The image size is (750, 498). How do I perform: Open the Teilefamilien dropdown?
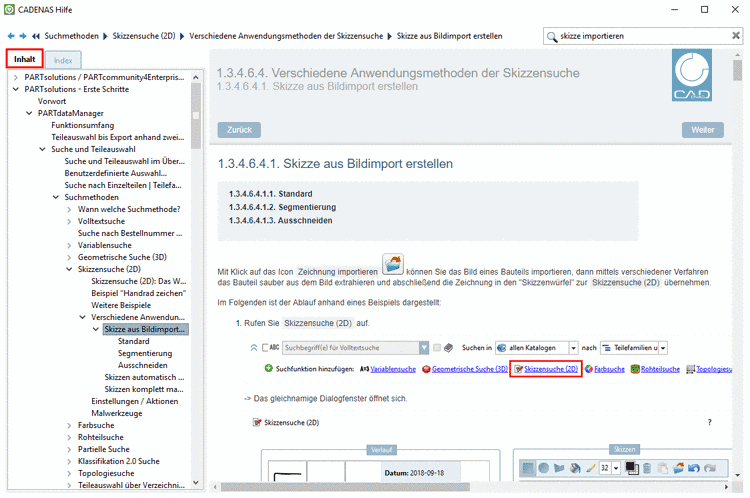663,348
